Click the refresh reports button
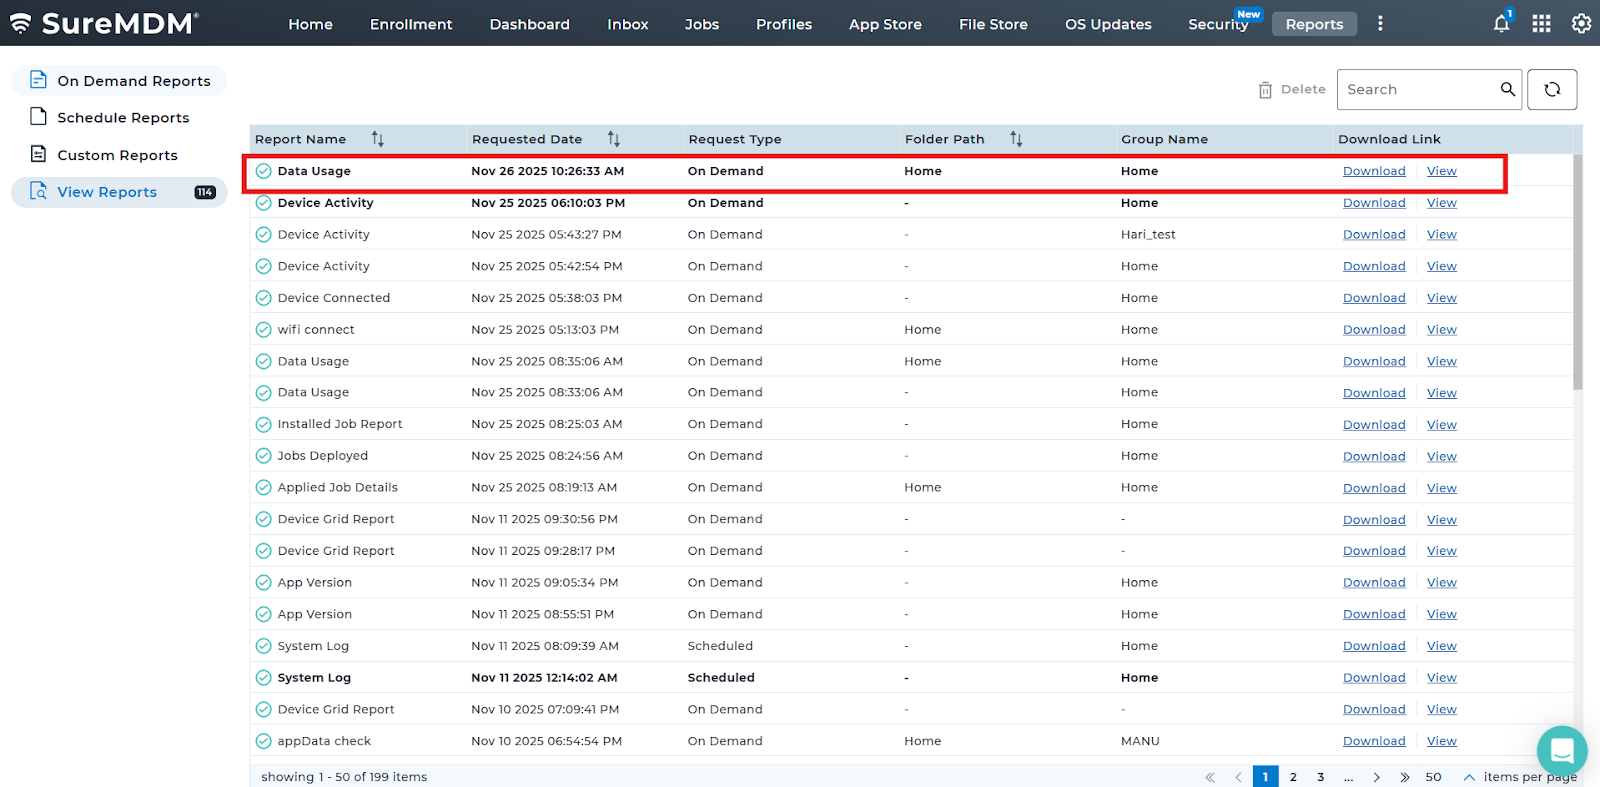This screenshot has height=787, width=1600. pyautogui.click(x=1552, y=90)
